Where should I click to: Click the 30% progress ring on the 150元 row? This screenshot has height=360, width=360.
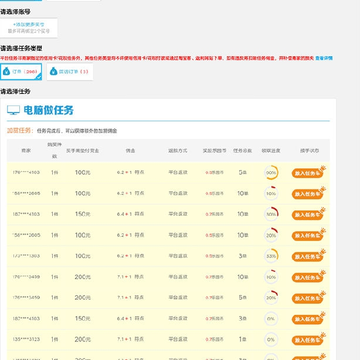tap(271, 214)
